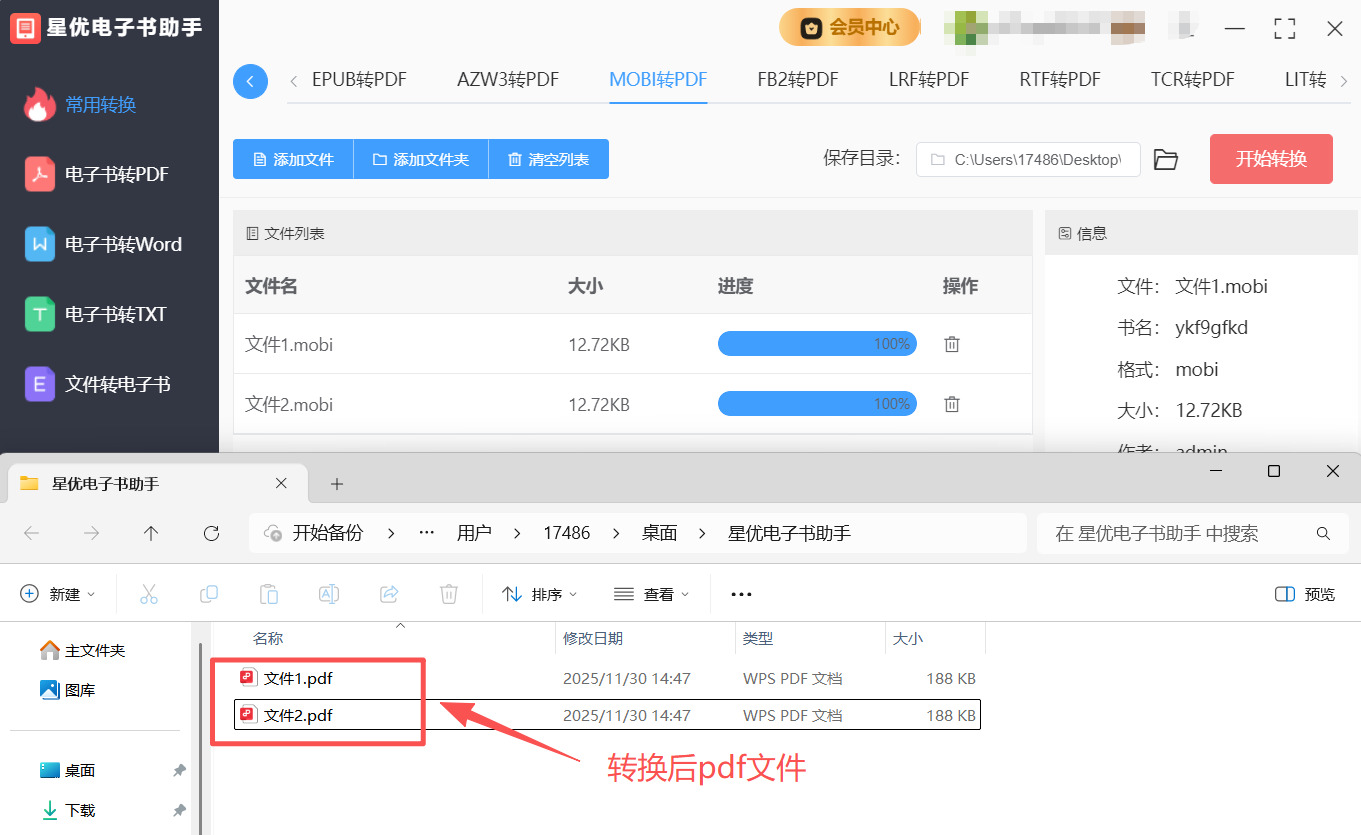This screenshot has width=1361, height=835.
Task: Switch to the LRF转PDF tab
Action: 929,80
